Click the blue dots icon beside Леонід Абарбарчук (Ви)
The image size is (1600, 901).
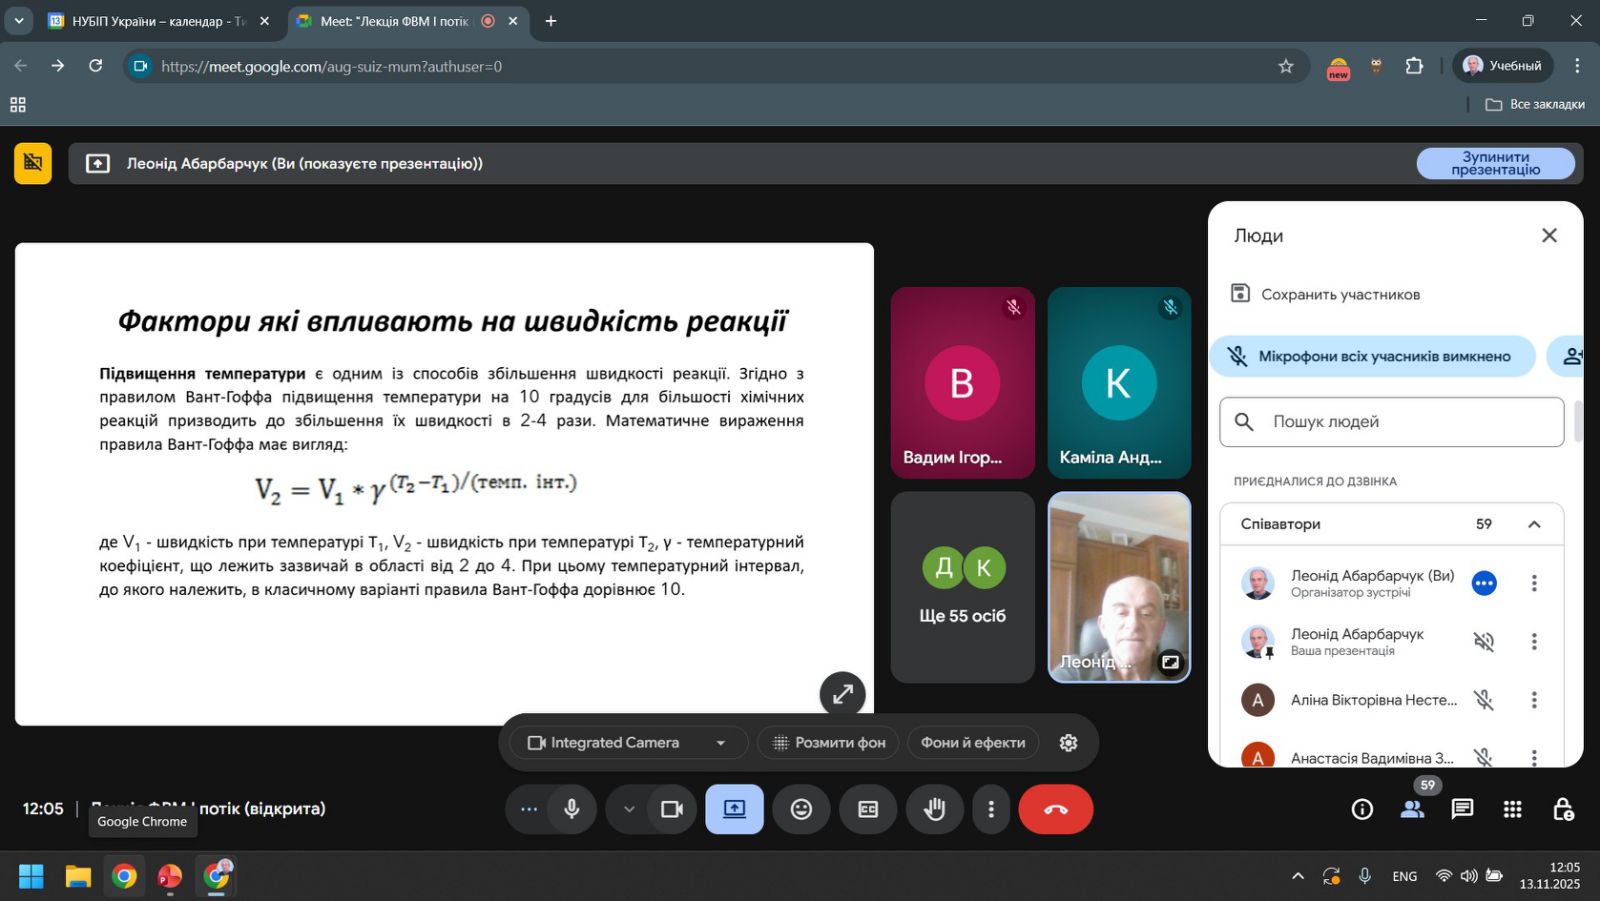(1484, 583)
